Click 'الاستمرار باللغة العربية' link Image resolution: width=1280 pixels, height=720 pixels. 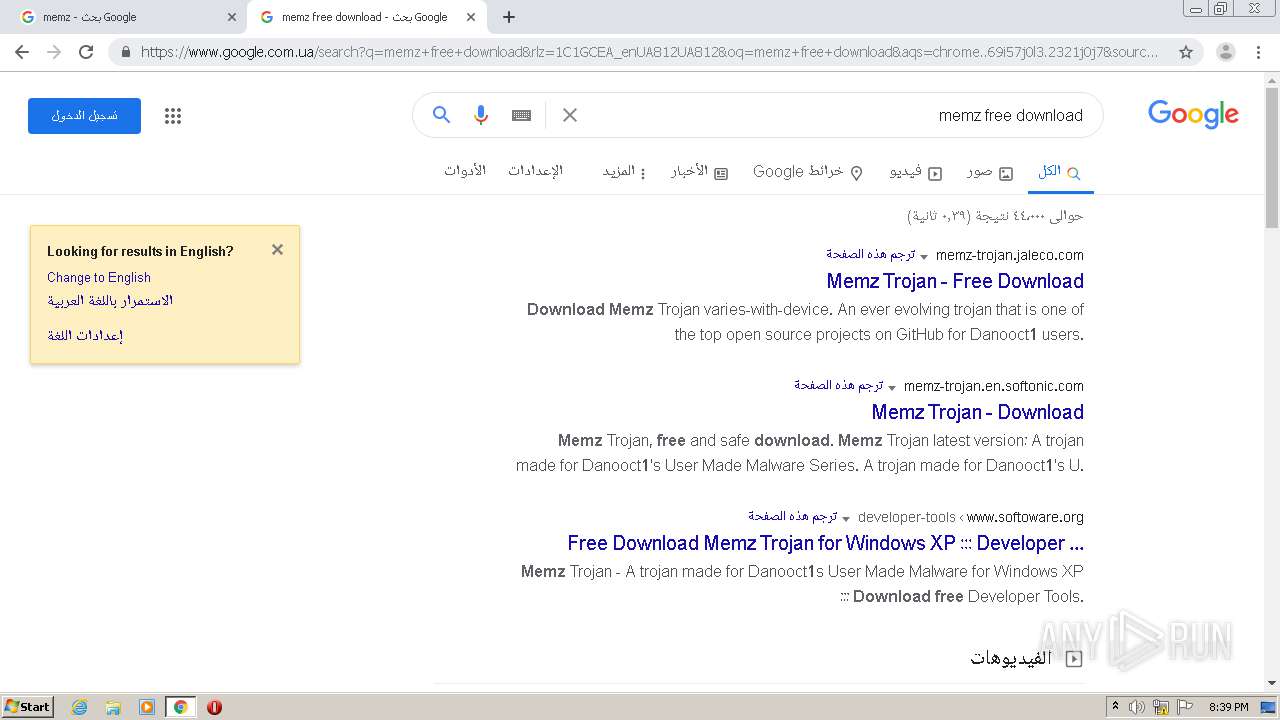110,301
